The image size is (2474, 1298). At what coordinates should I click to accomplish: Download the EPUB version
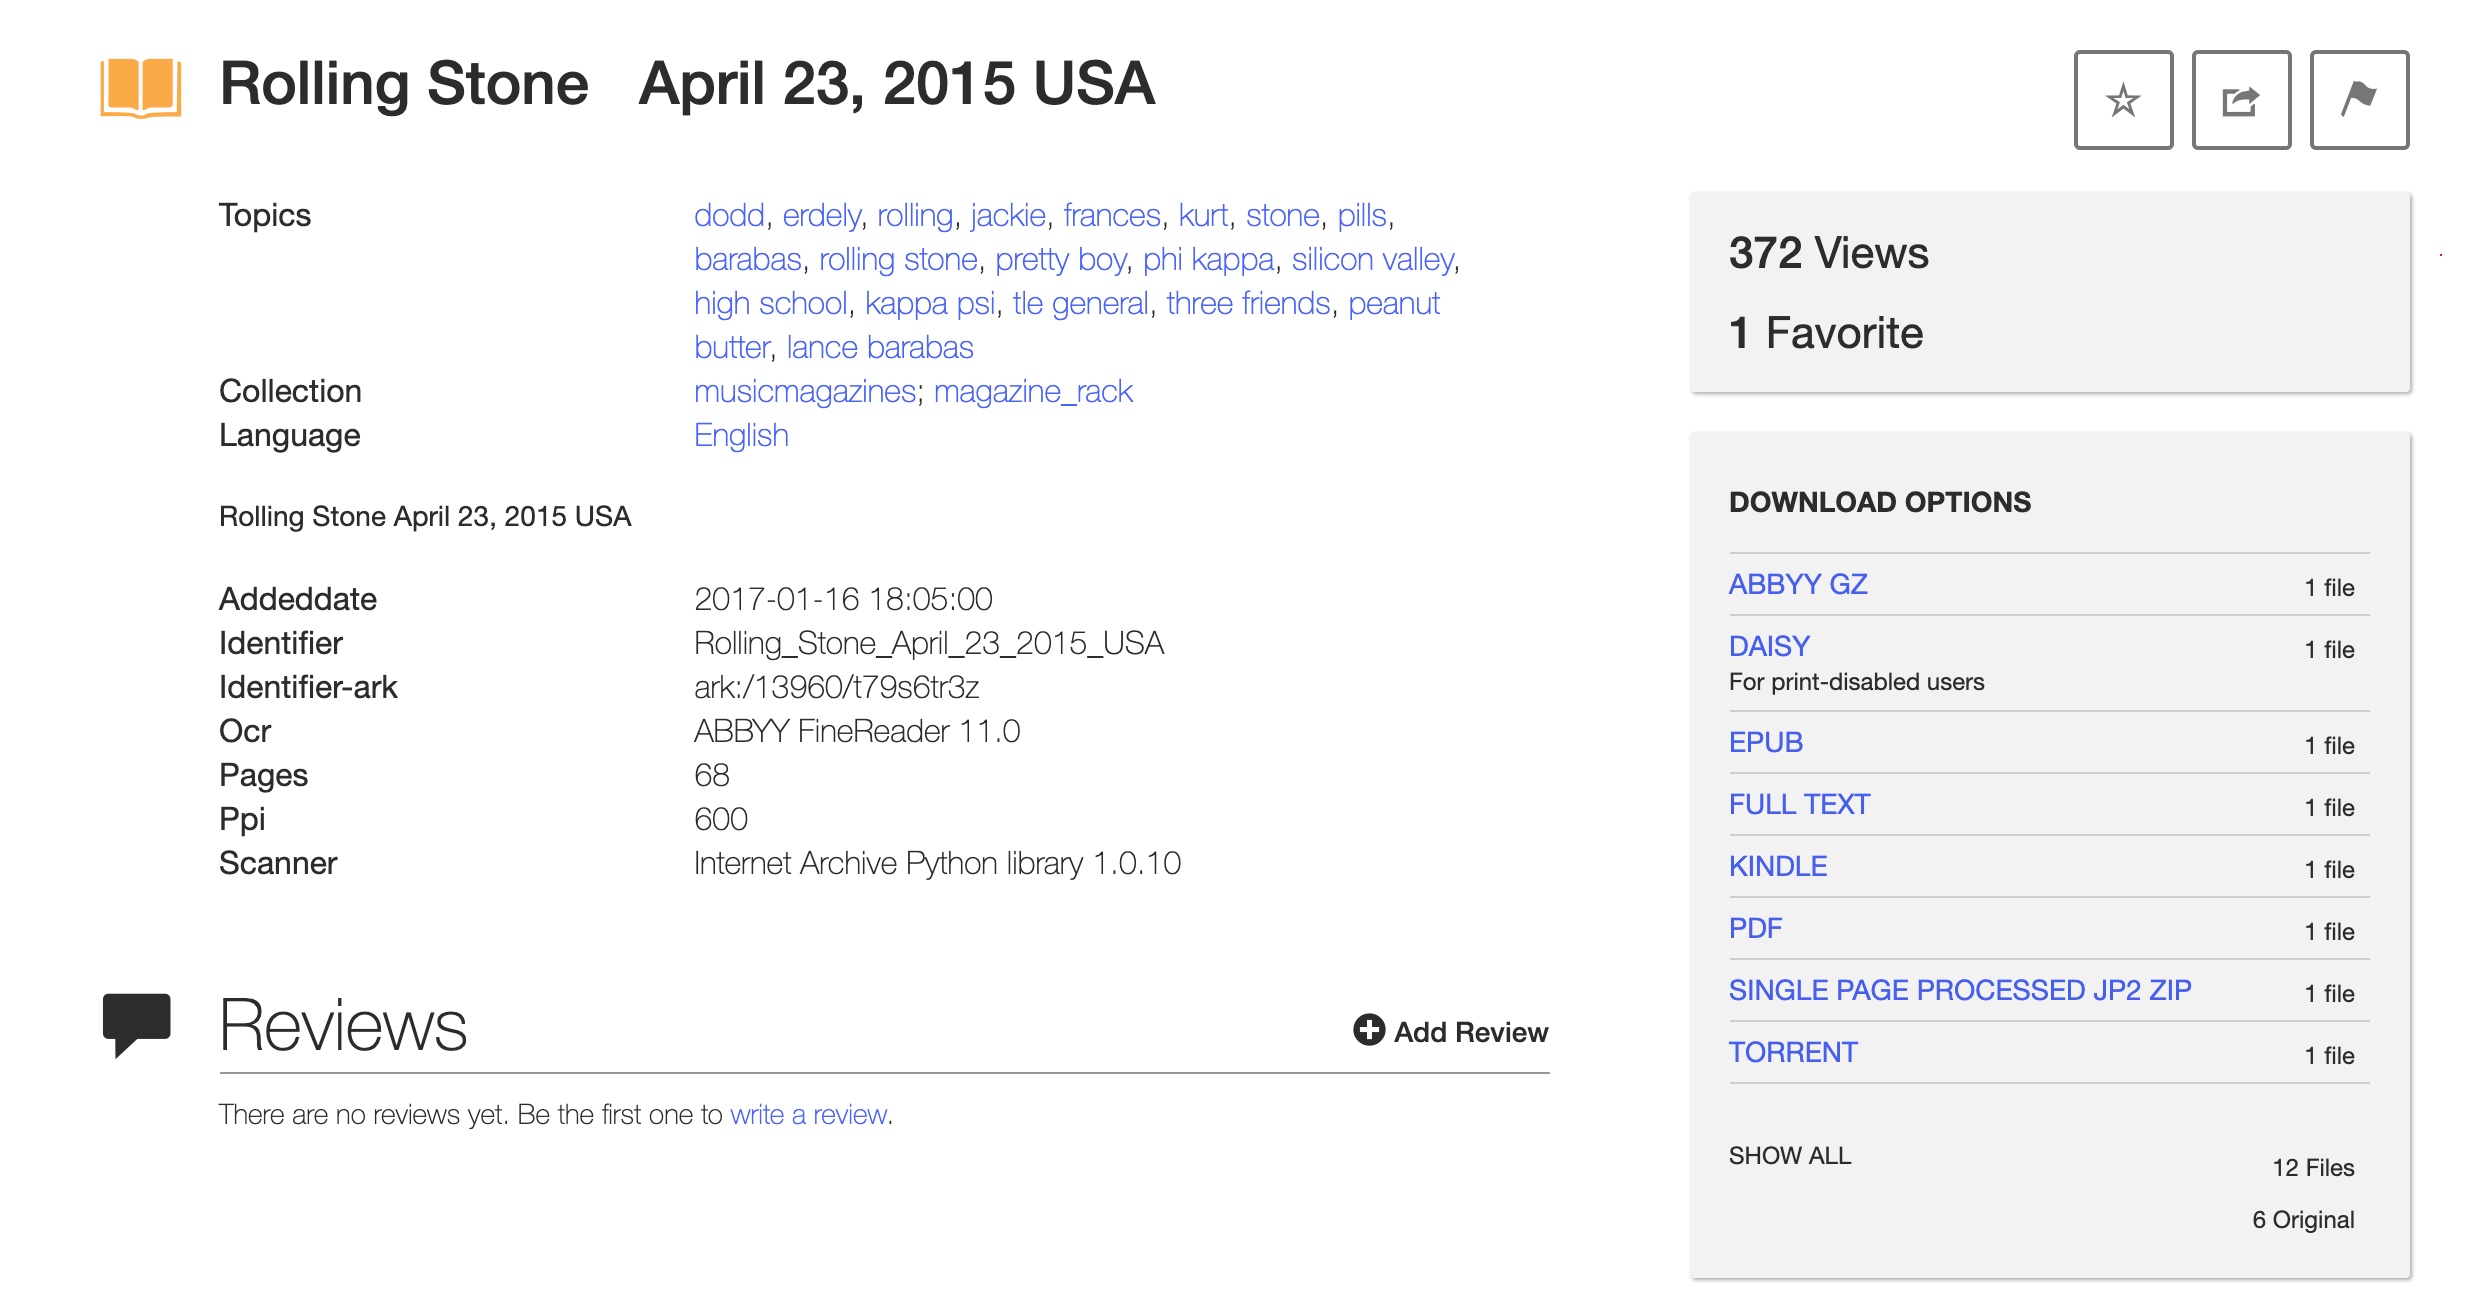click(1765, 742)
